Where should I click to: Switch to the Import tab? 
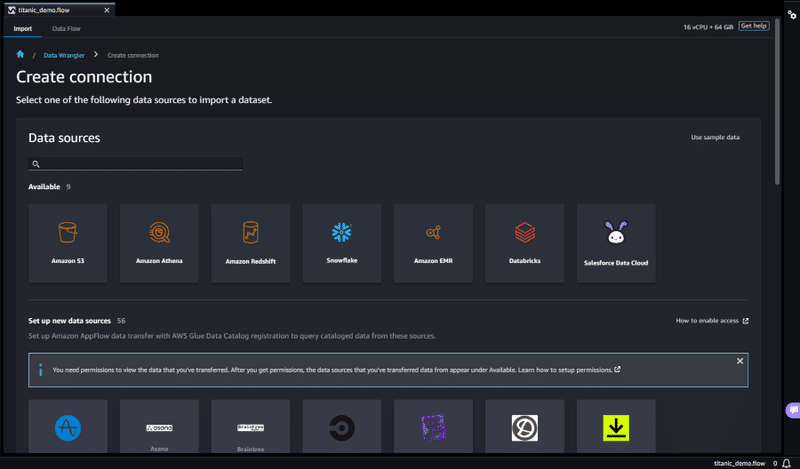[x=22, y=29]
